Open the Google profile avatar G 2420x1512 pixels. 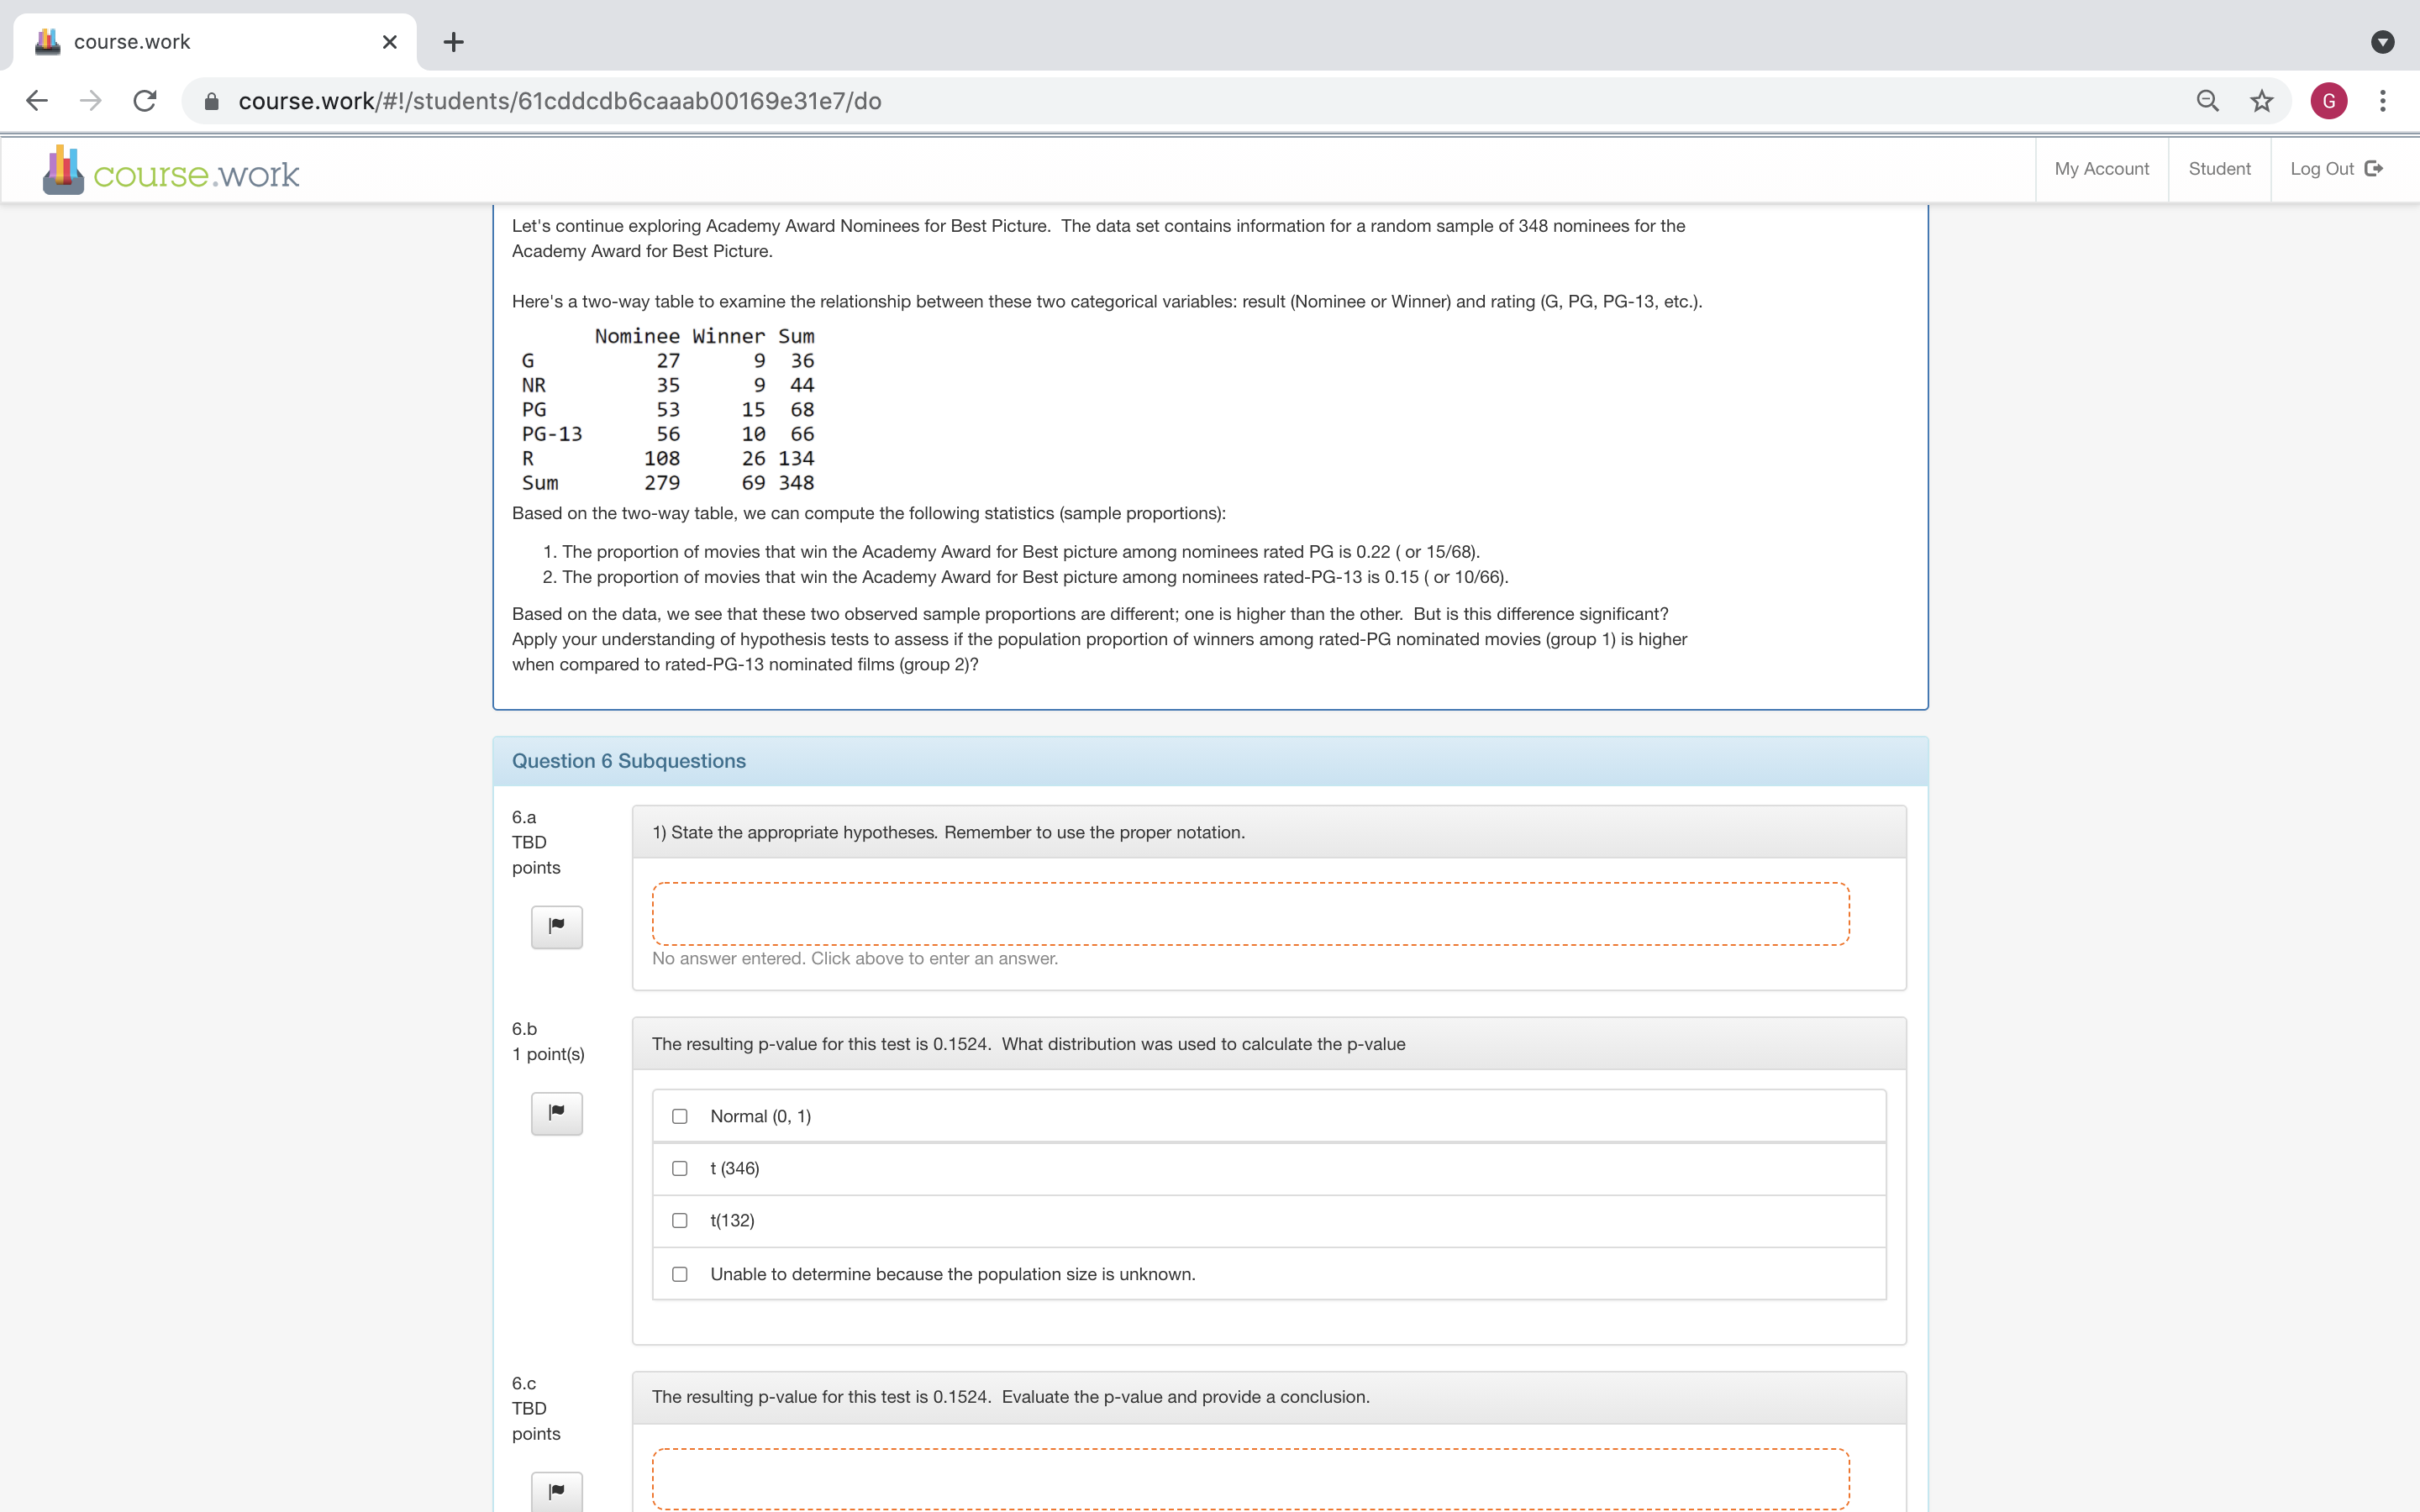pos(2328,101)
